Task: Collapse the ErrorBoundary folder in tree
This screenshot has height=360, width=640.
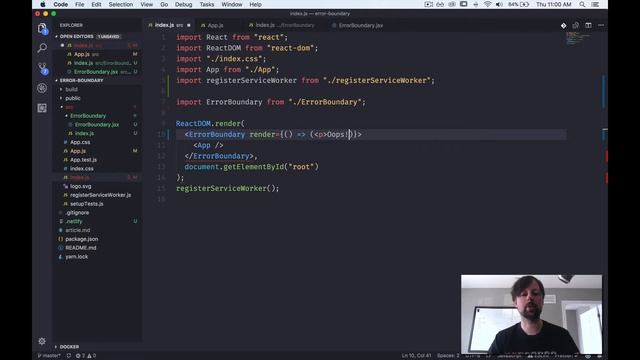Action: click(x=88, y=116)
